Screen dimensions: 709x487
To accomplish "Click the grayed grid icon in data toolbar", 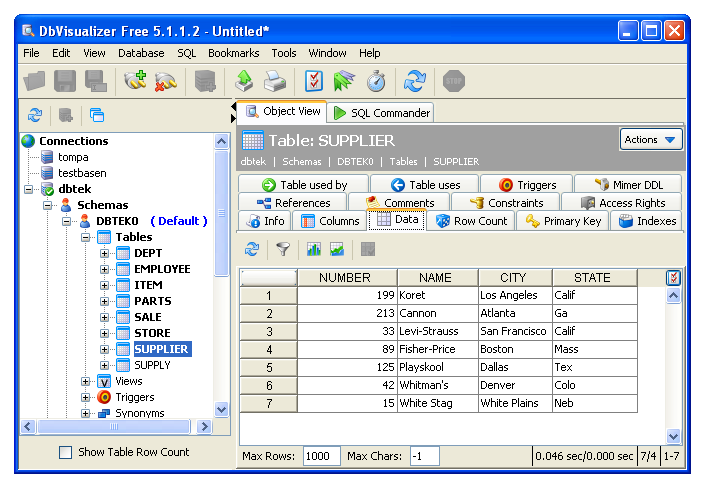I will (x=368, y=249).
